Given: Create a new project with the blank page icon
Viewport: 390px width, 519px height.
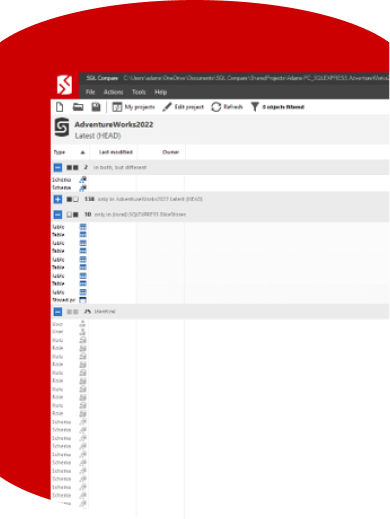Looking at the screenshot, I should [x=59, y=107].
